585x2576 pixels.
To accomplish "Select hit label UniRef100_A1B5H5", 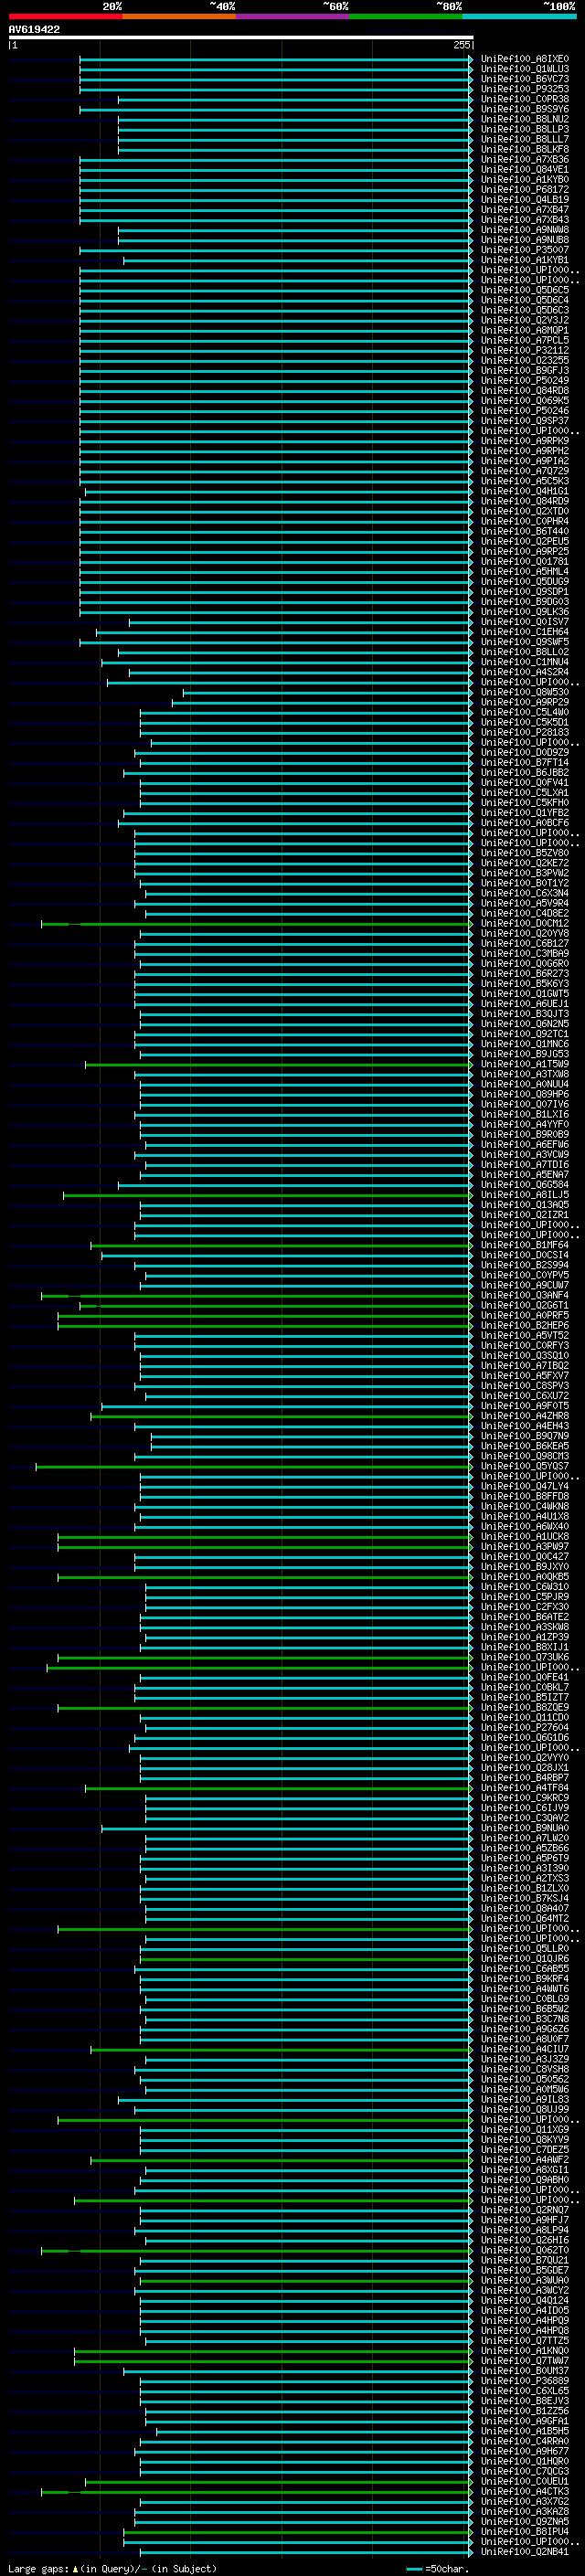I will click(524, 2431).
